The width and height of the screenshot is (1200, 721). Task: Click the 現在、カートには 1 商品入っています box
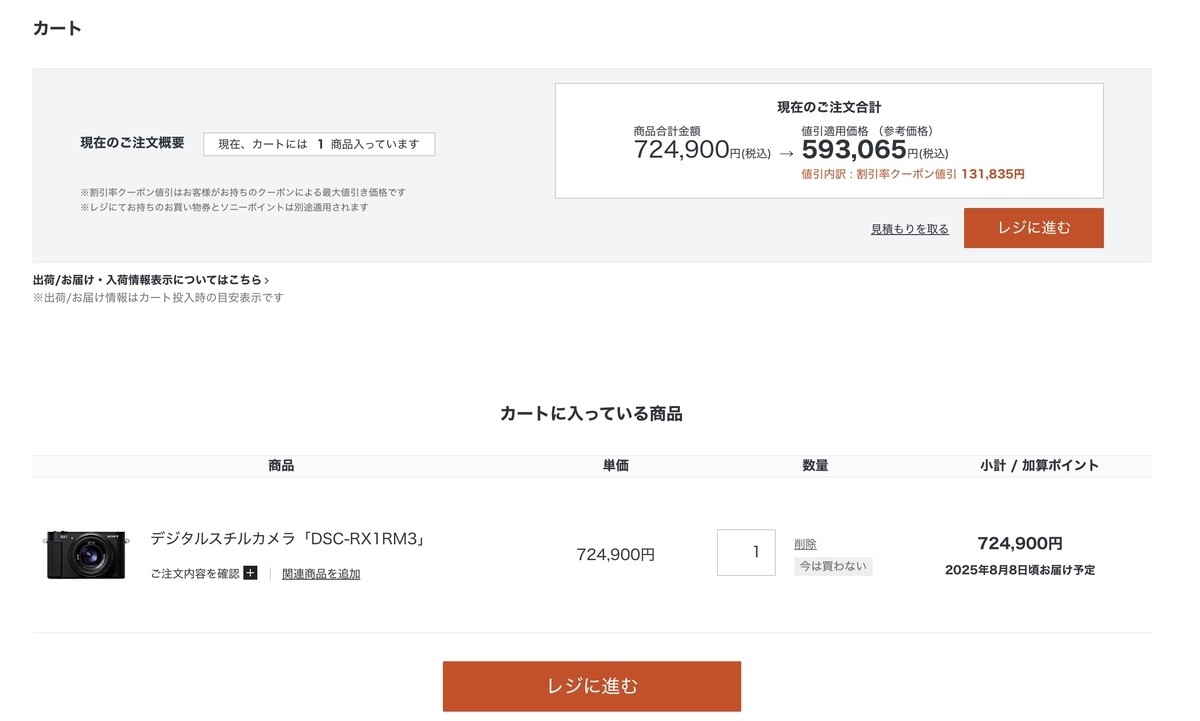tap(319, 144)
